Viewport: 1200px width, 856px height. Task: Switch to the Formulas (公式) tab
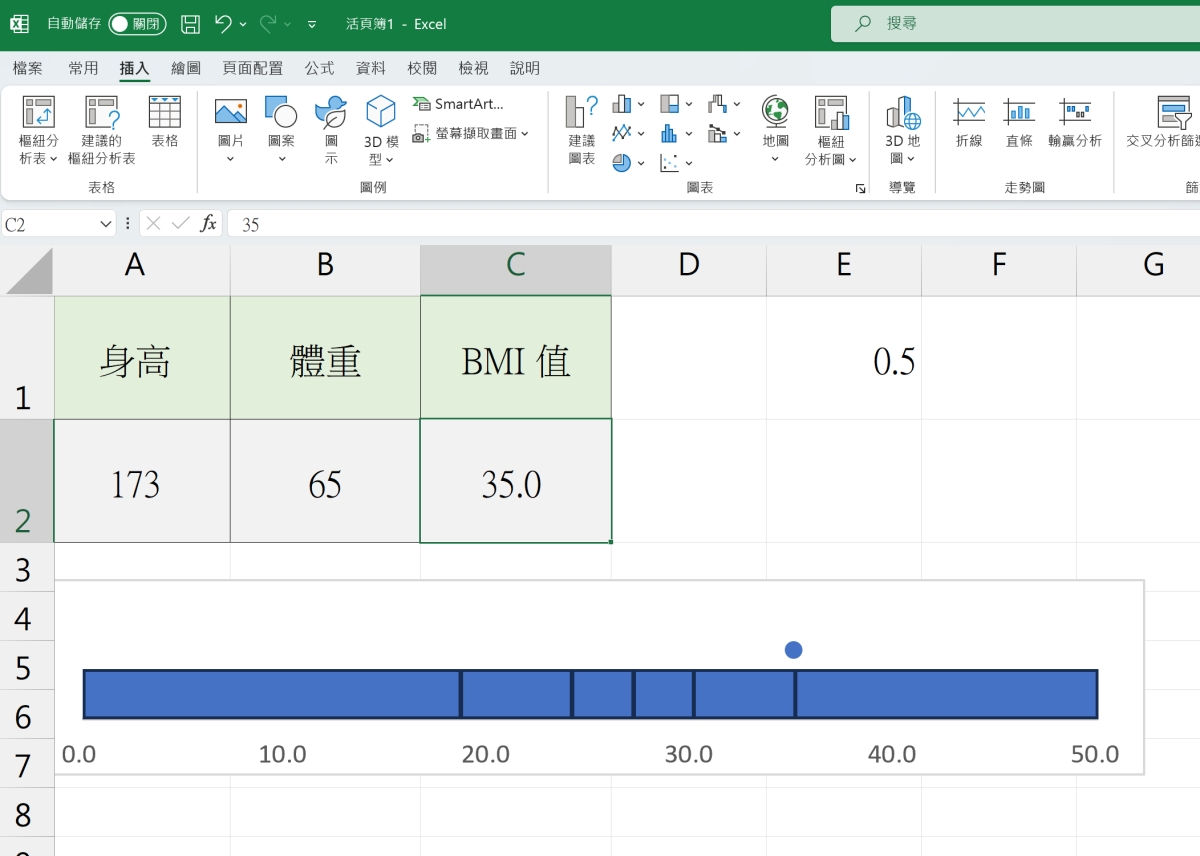[319, 68]
